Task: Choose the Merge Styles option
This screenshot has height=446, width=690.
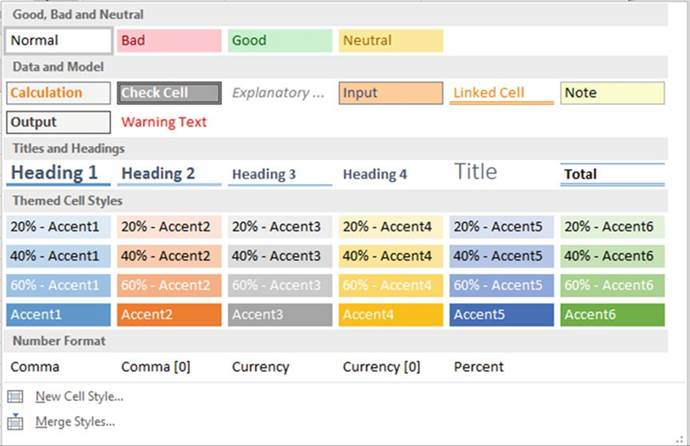Action: point(75,422)
